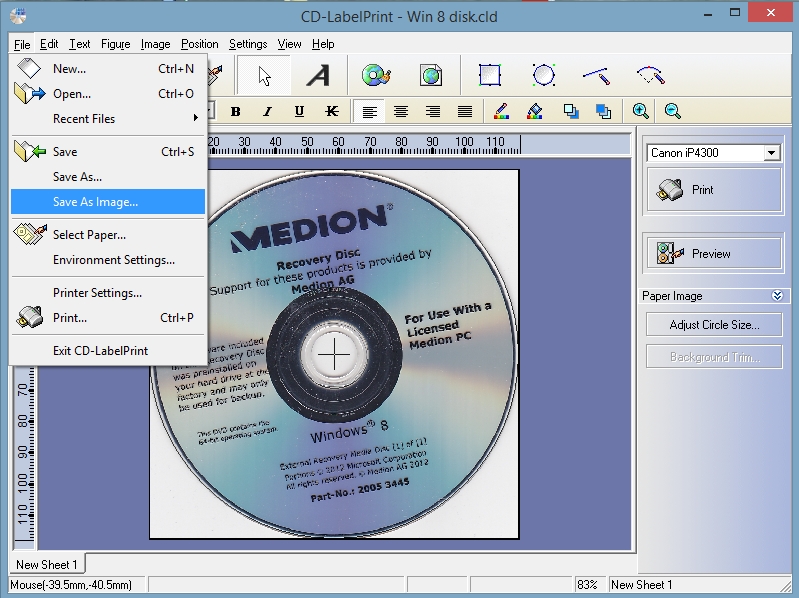Select the arc drawing tool
The height and width of the screenshot is (598, 799).
[651, 75]
